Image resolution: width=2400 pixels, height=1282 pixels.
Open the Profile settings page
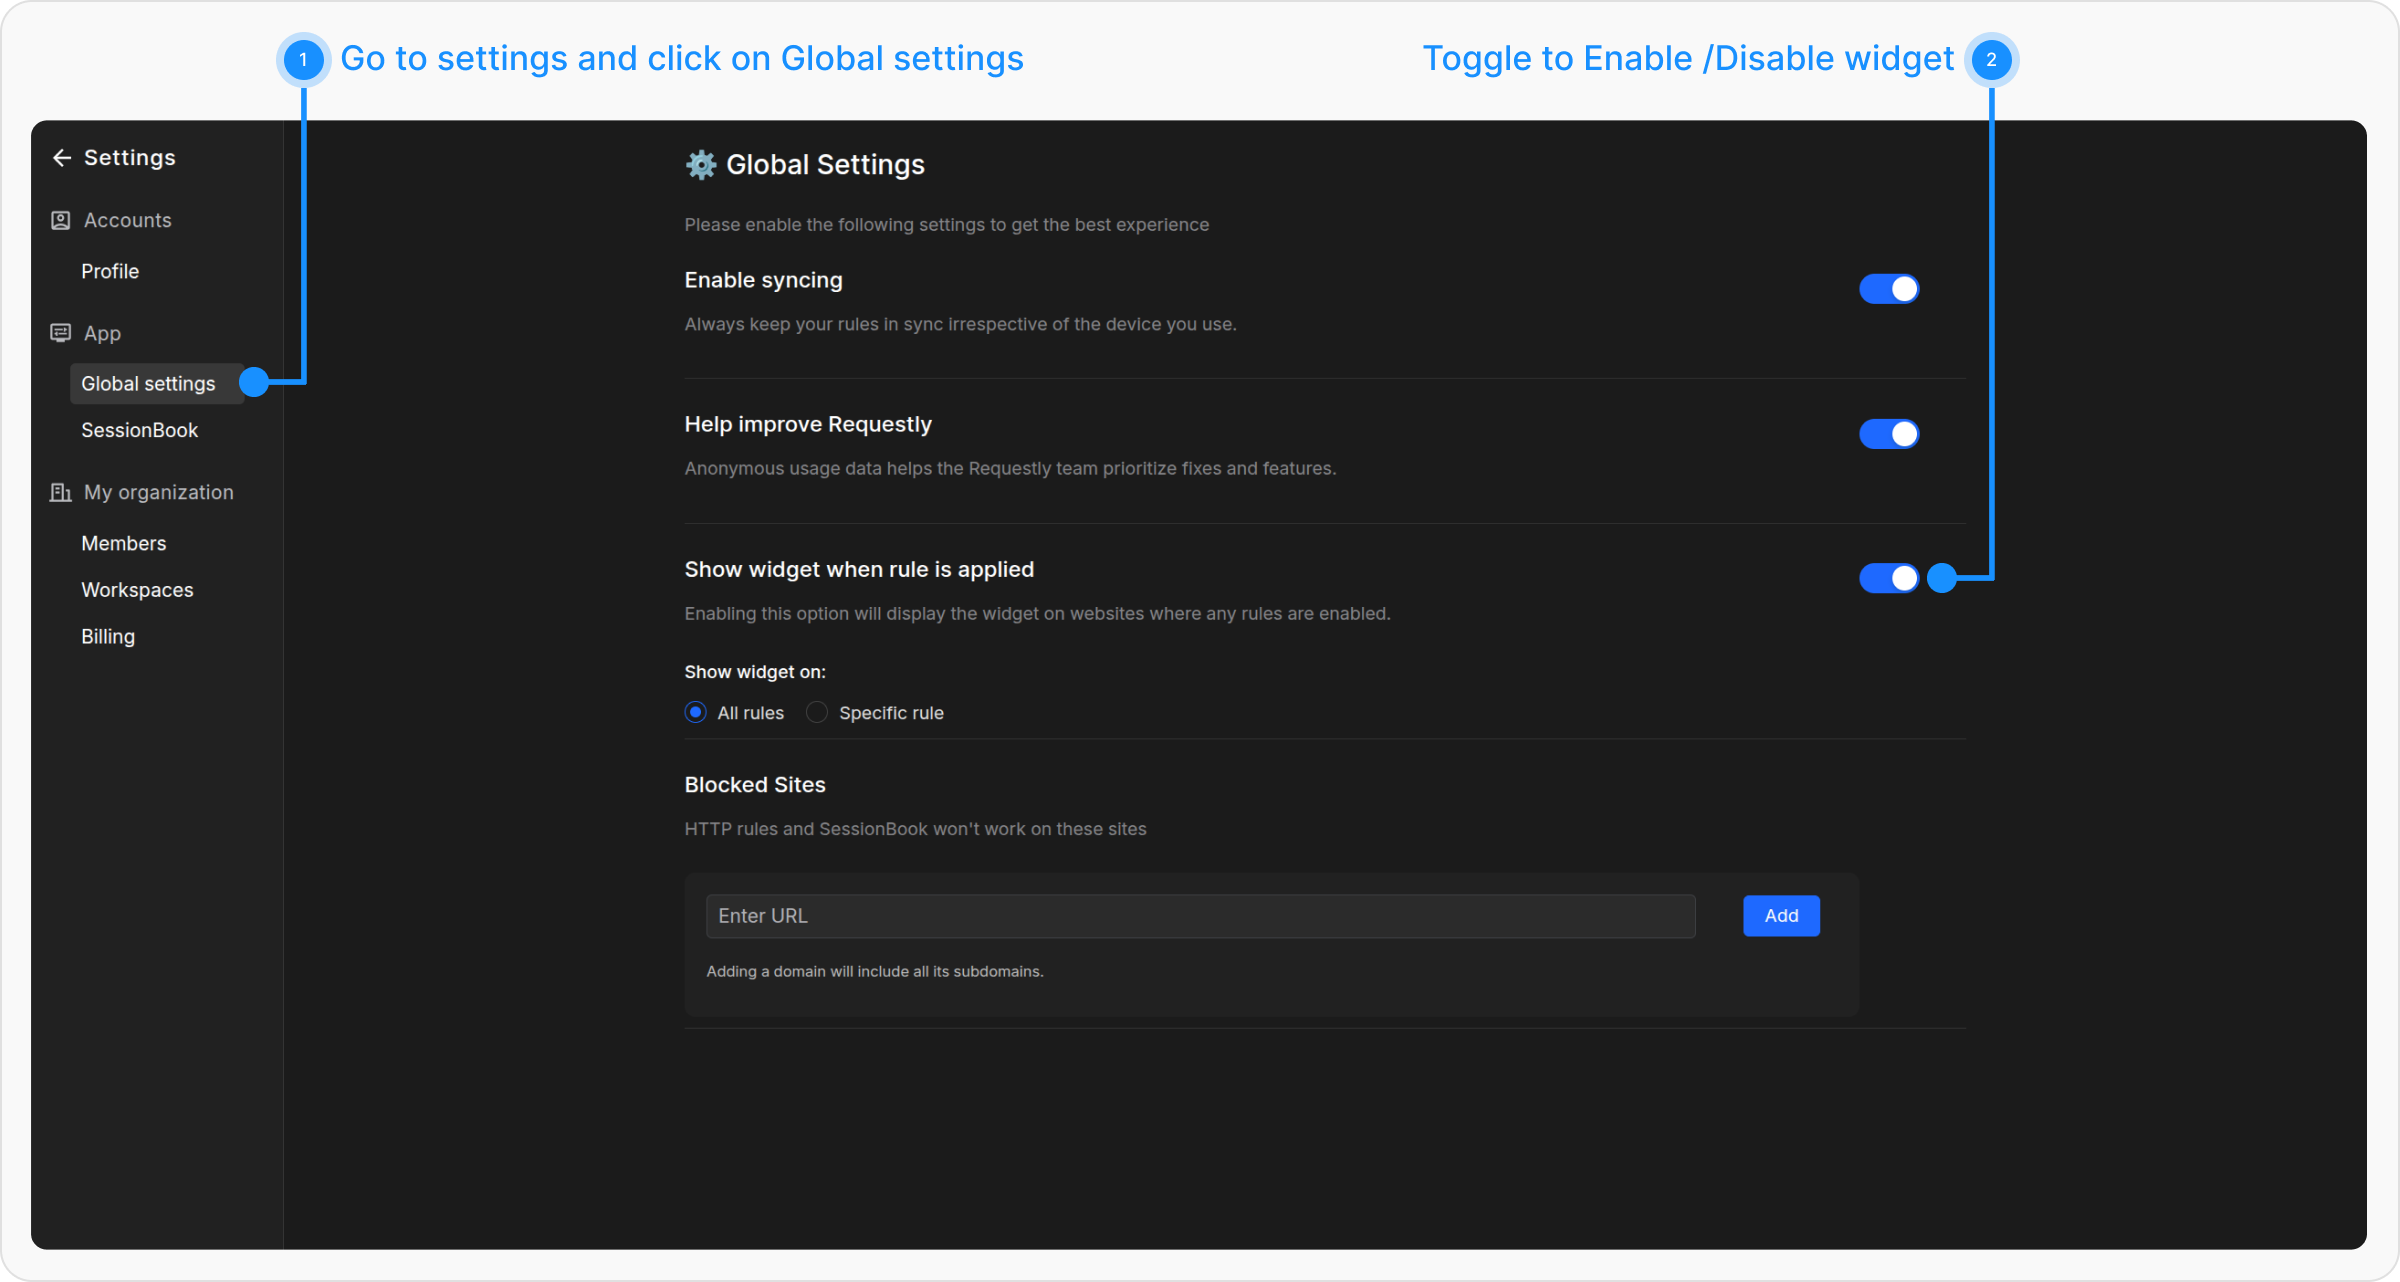click(x=110, y=271)
